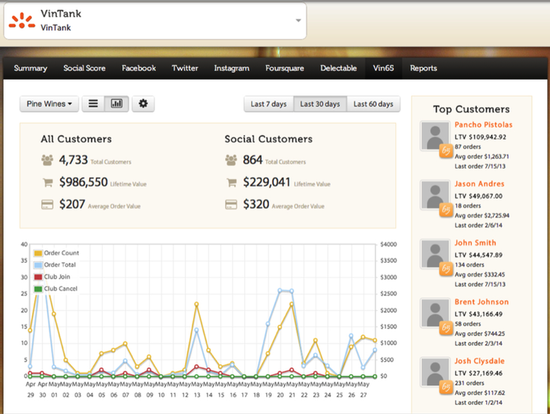The height and width of the screenshot is (414, 550).
Task: Click All Customers average order card icon
Action: (x=47, y=205)
